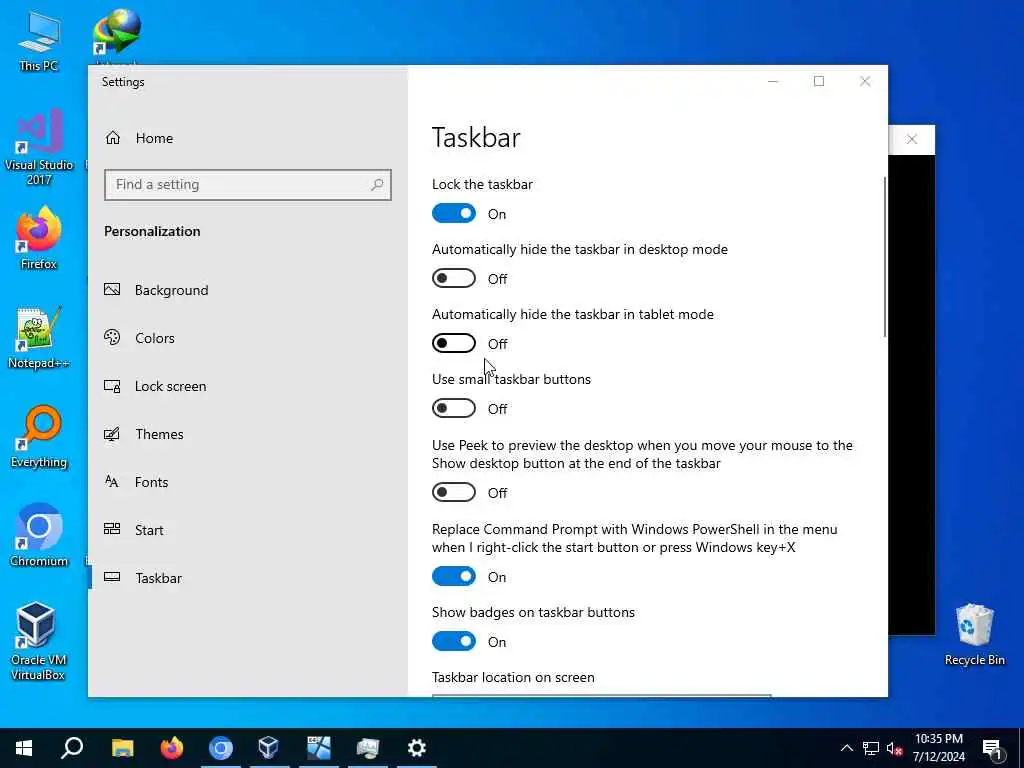
Task: Click the Taskbar icon in the sidebar
Action: point(112,577)
